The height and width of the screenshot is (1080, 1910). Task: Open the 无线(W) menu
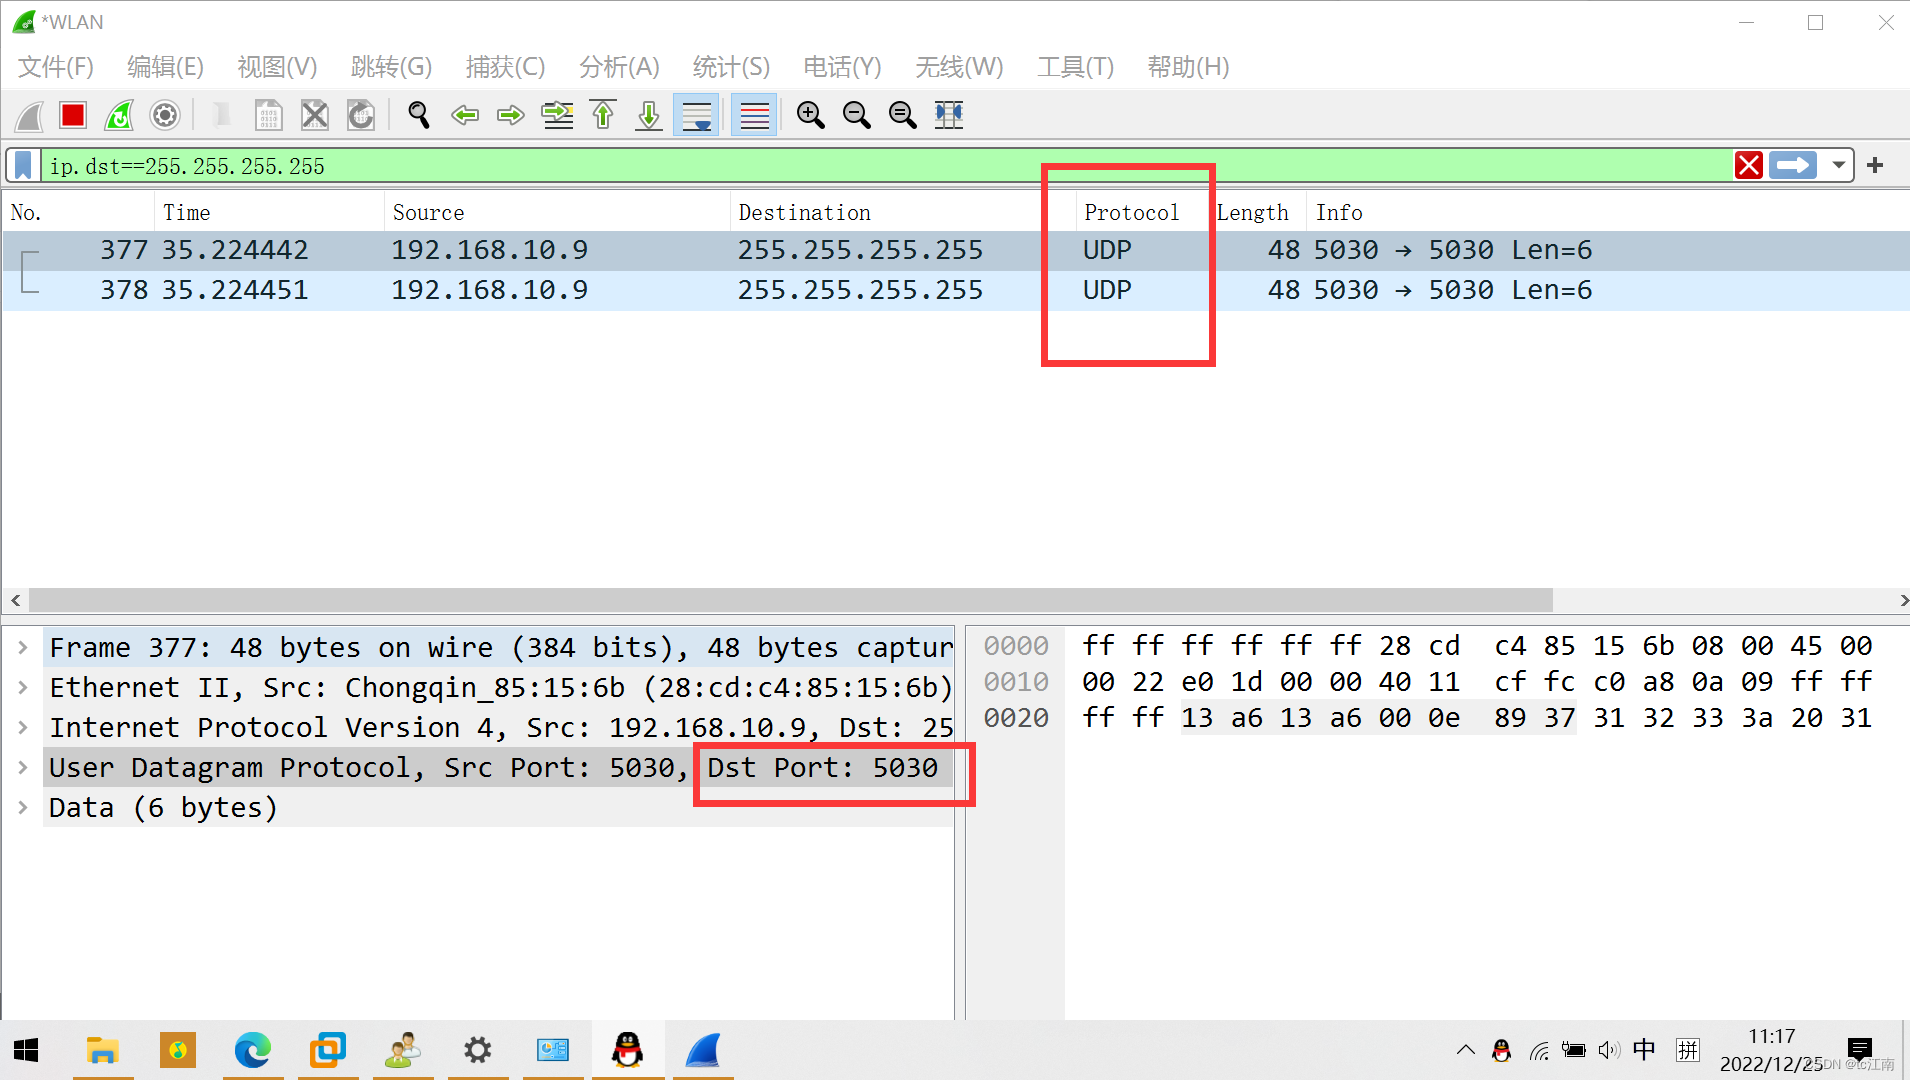click(958, 67)
